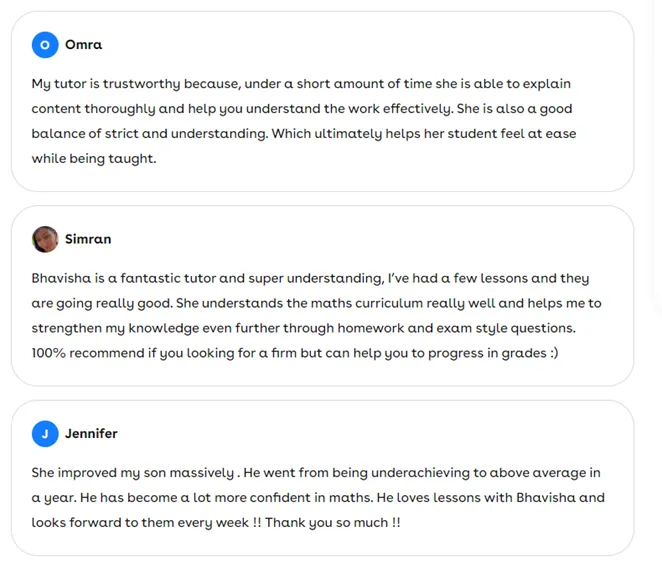Select the reviewer name Simran

tap(88, 239)
